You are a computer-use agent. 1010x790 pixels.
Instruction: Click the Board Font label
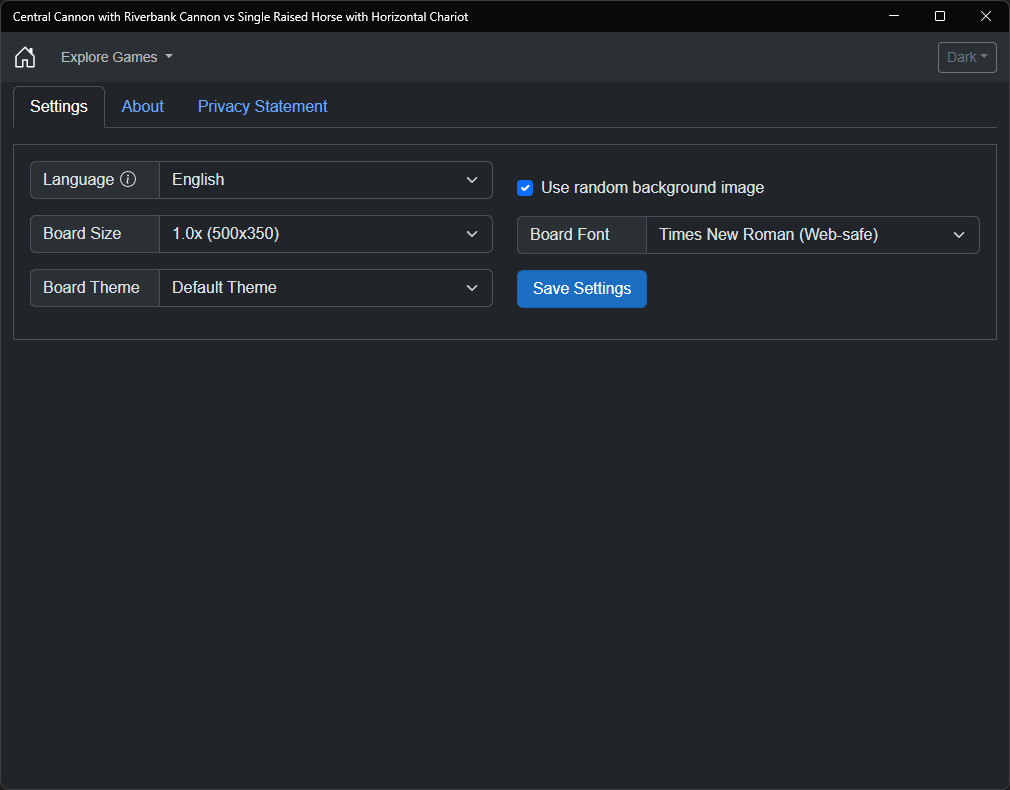coord(569,235)
